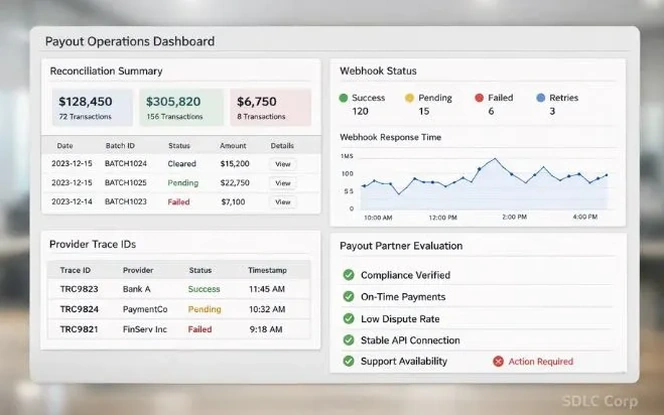Viewport: 664px width, 415px height.
Task: Click the On-Time Payments item
Action: 403,297
